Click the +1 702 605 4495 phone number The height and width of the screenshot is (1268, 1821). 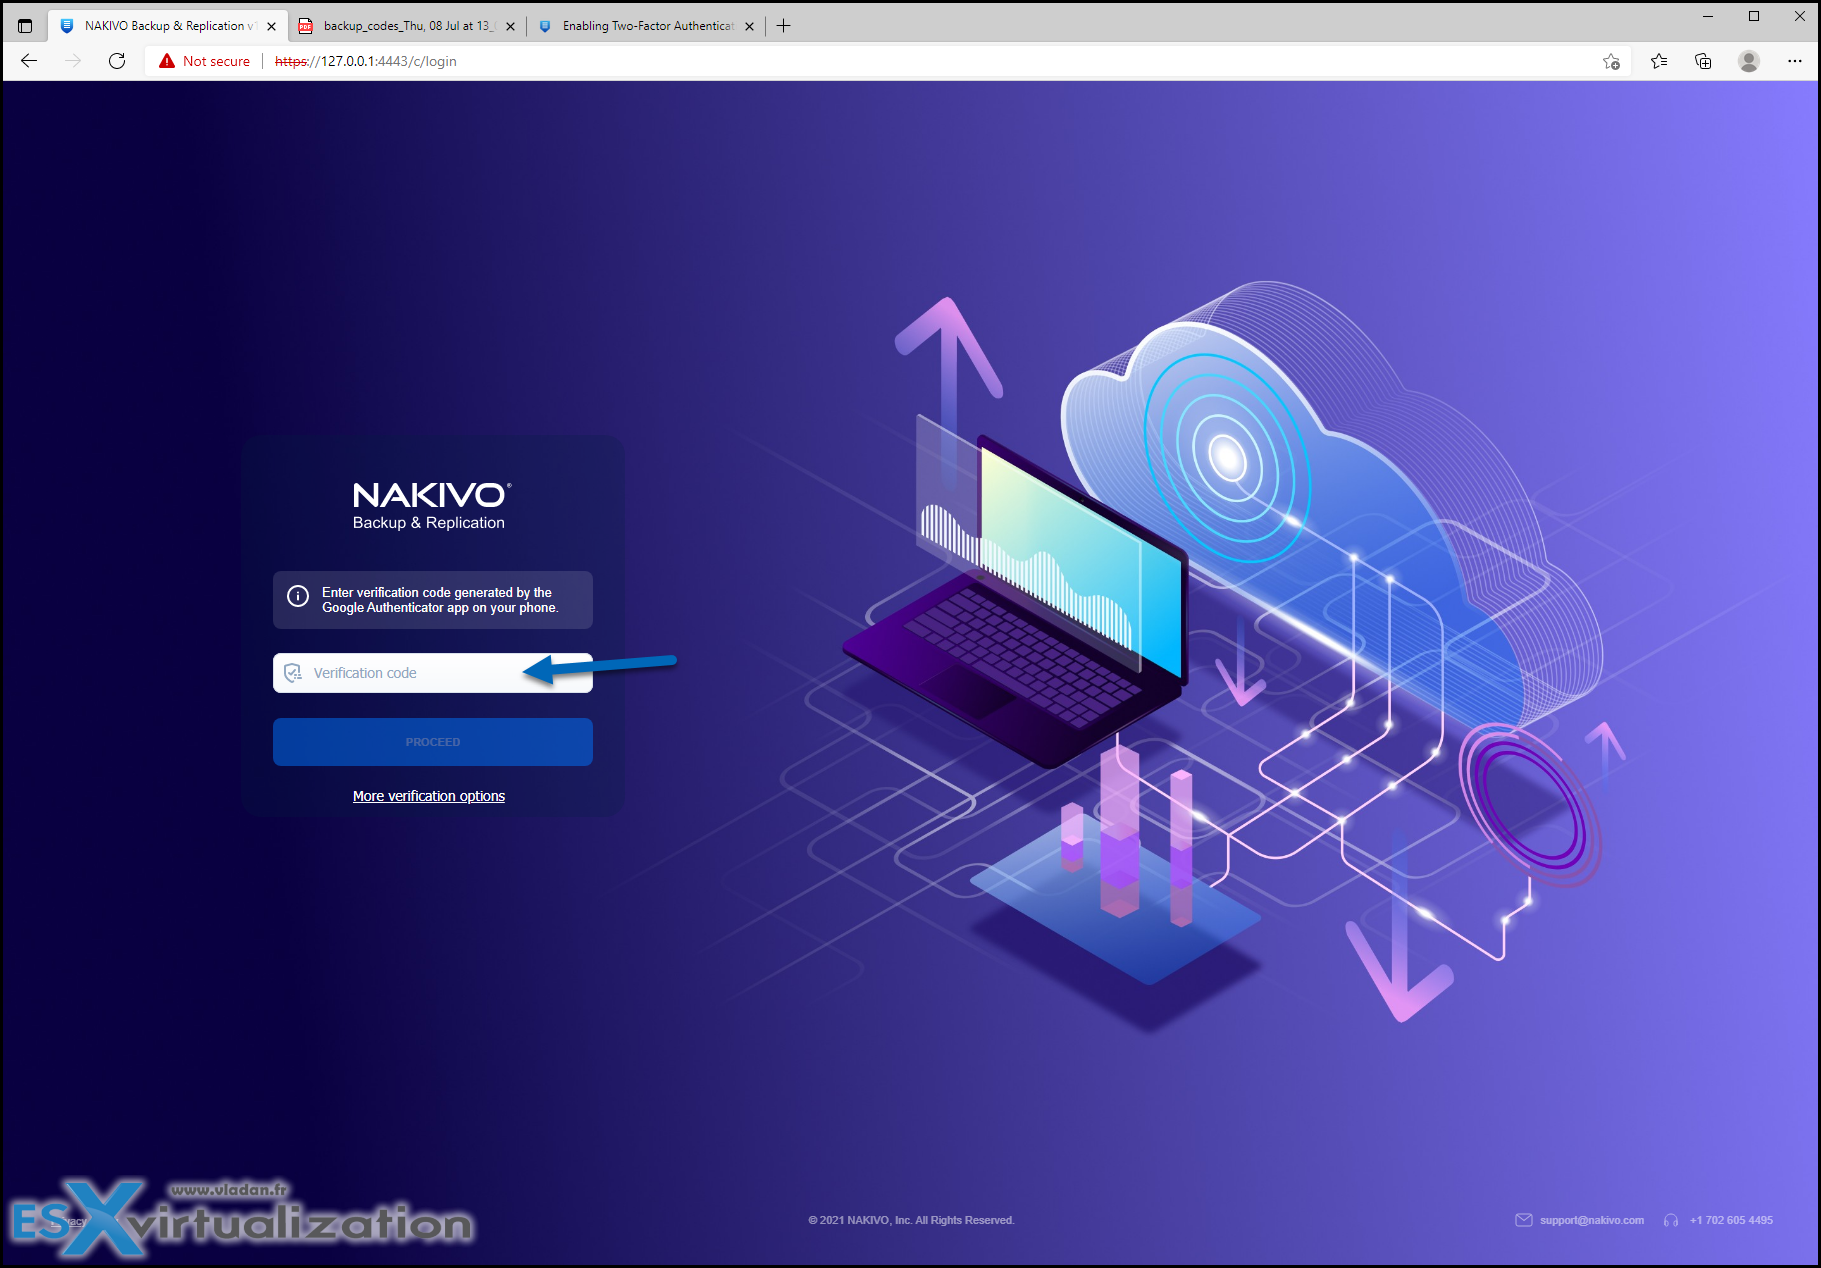1731,1220
